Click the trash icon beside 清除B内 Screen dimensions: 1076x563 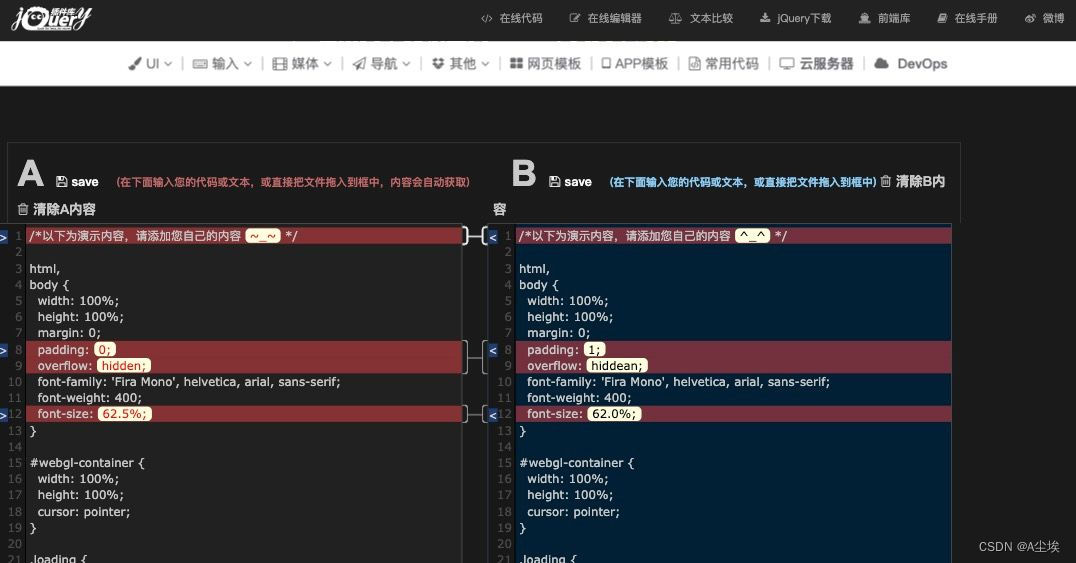tap(886, 181)
